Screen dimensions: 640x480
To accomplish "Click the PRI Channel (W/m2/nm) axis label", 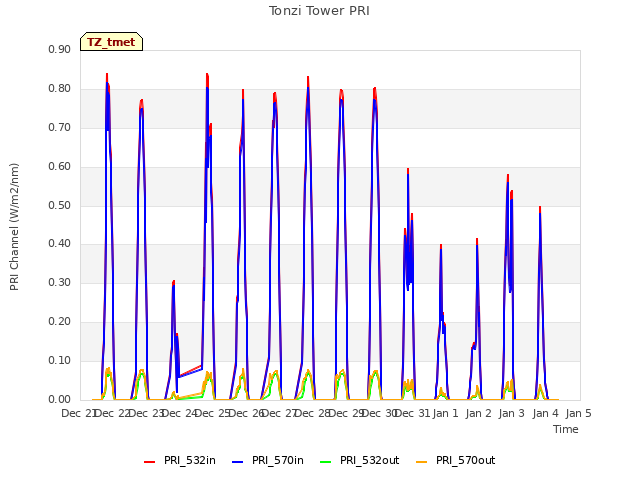I will point(14,227).
